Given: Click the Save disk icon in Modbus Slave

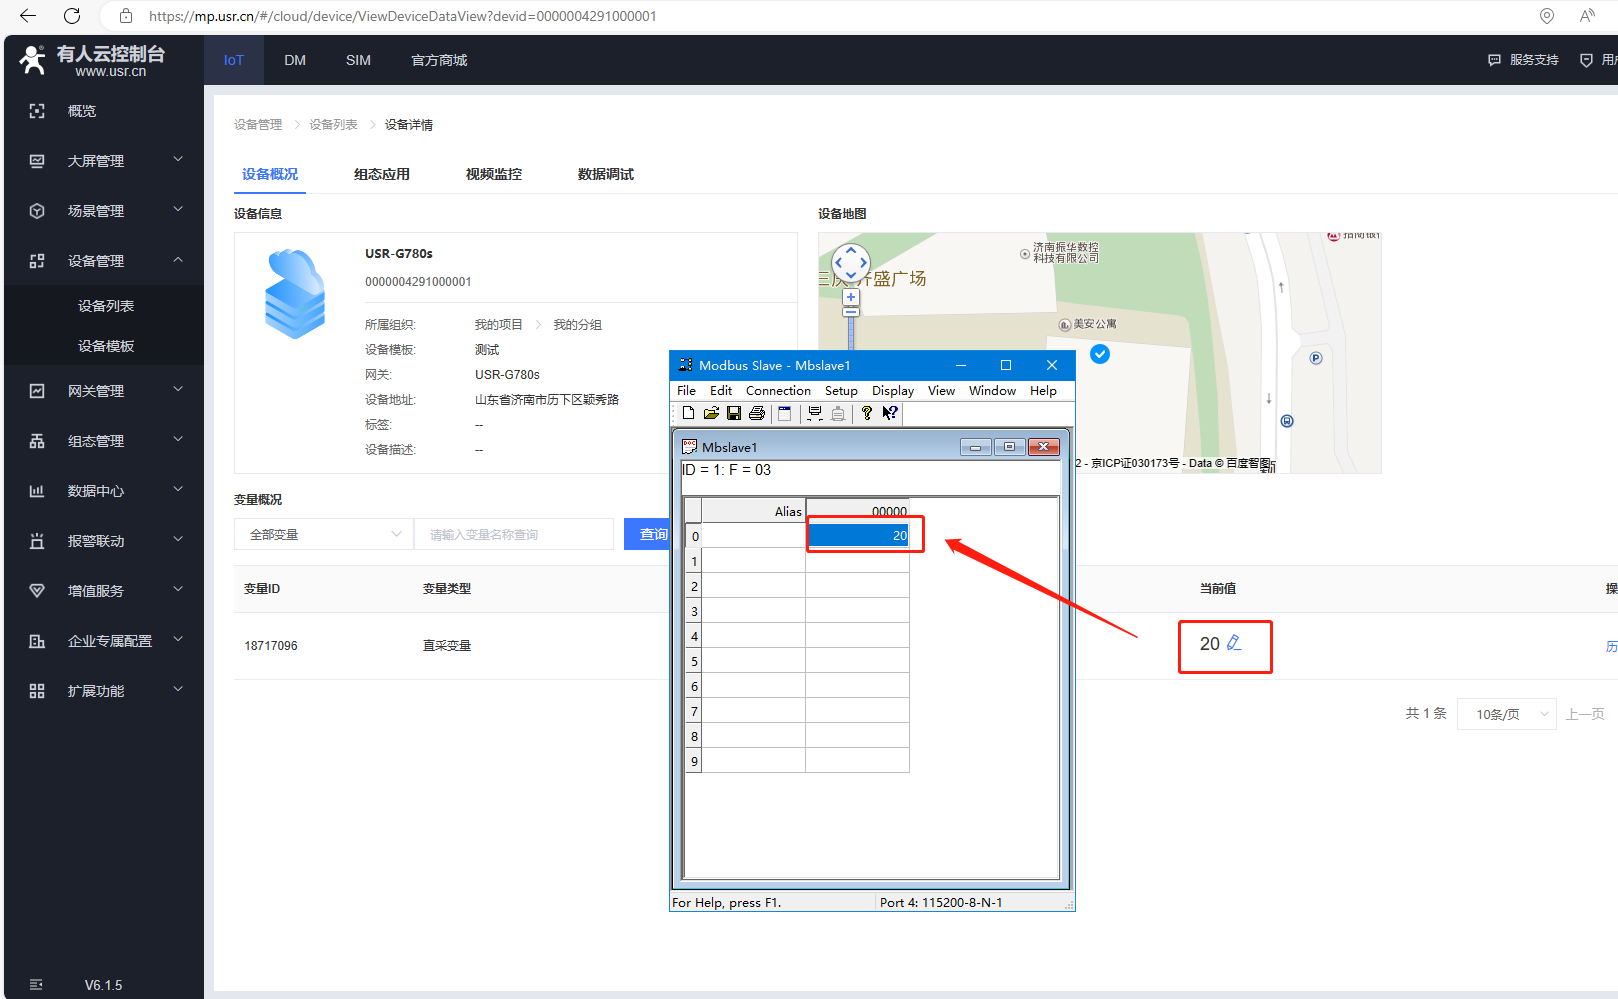Looking at the screenshot, I should 734,413.
